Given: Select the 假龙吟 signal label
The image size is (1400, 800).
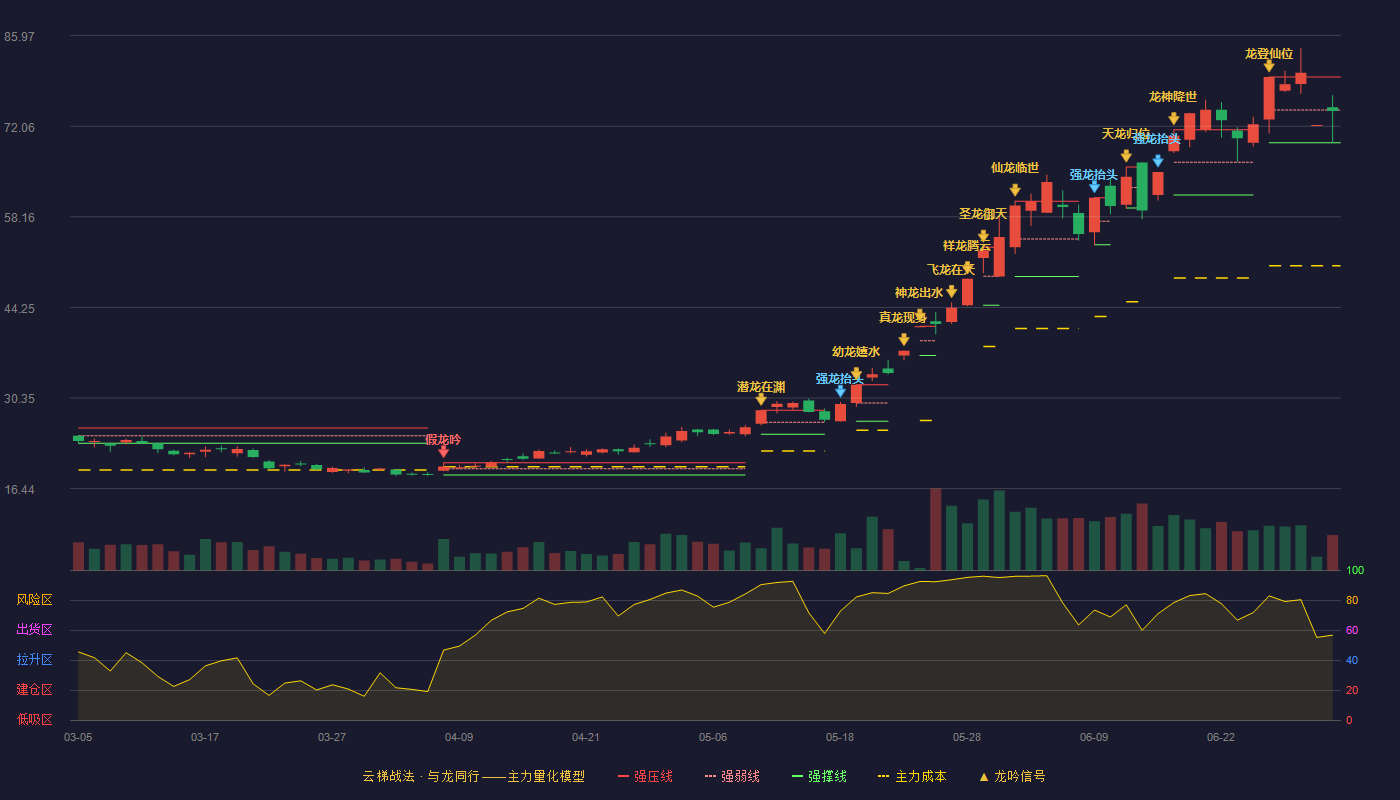Looking at the screenshot, I should point(443,439).
